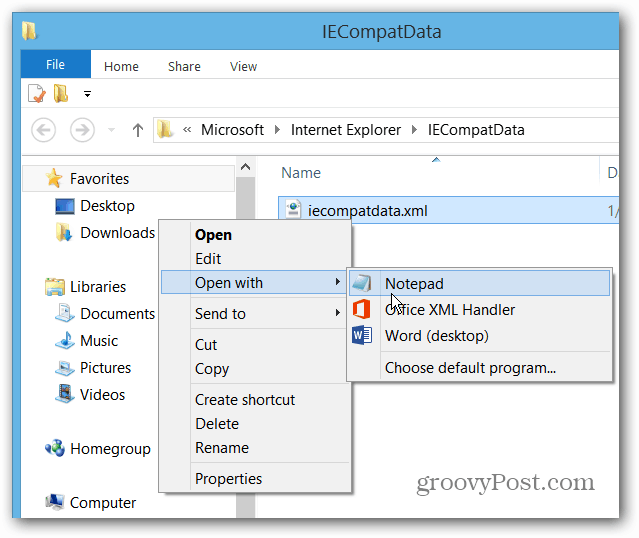The height and width of the screenshot is (538, 639).
Task: Select Libraries in the navigation pane
Action: pyautogui.click(x=98, y=287)
